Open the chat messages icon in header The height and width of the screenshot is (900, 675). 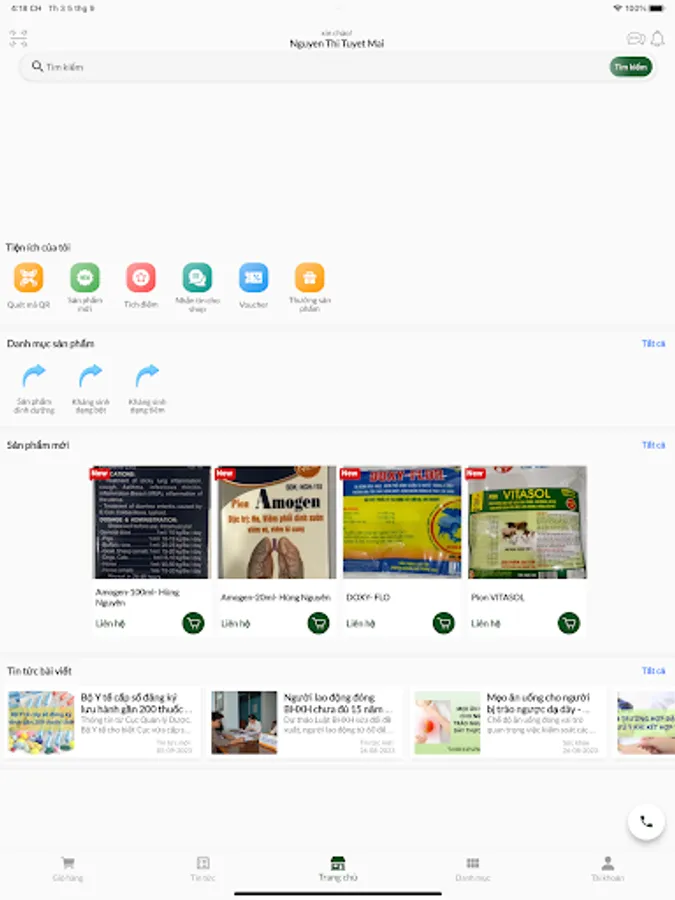coord(635,38)
